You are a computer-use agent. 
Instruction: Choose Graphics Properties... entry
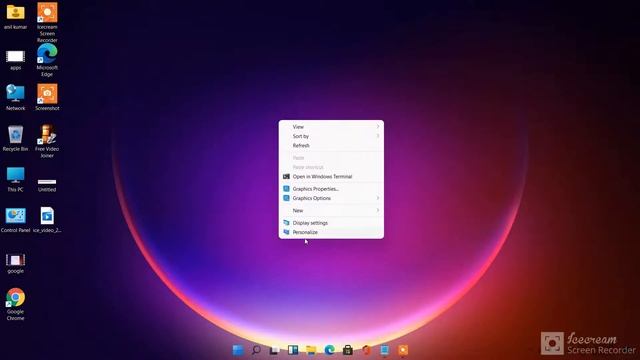(x=331, y=189)
